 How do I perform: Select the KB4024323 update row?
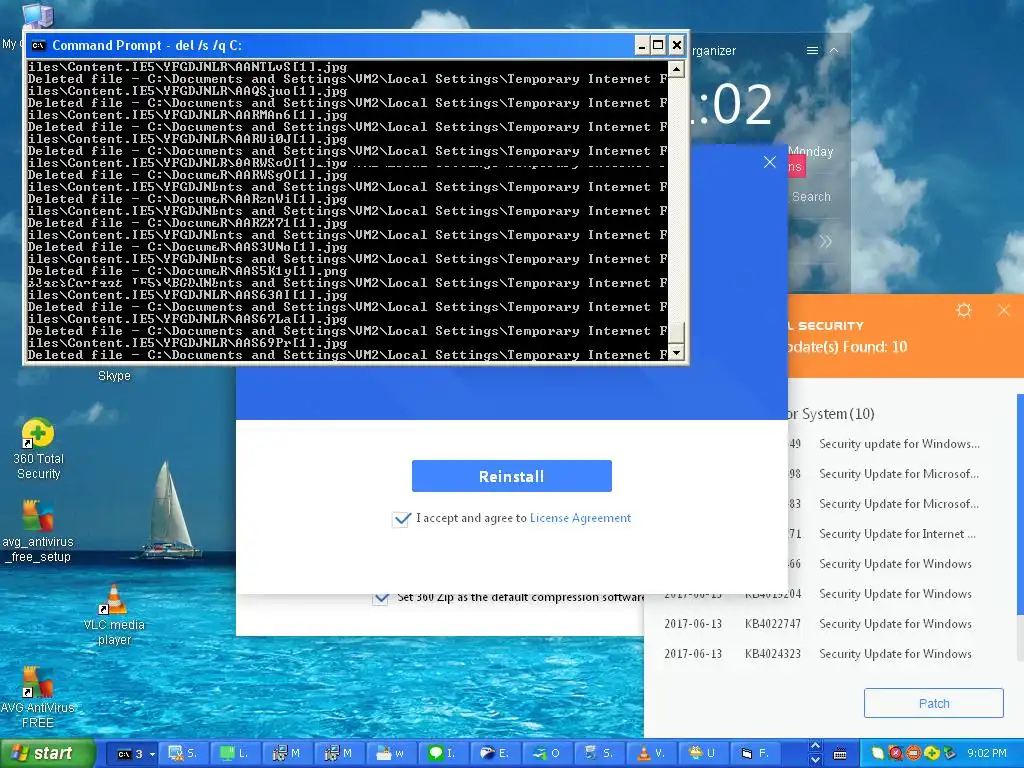click(x=818, y=654)
